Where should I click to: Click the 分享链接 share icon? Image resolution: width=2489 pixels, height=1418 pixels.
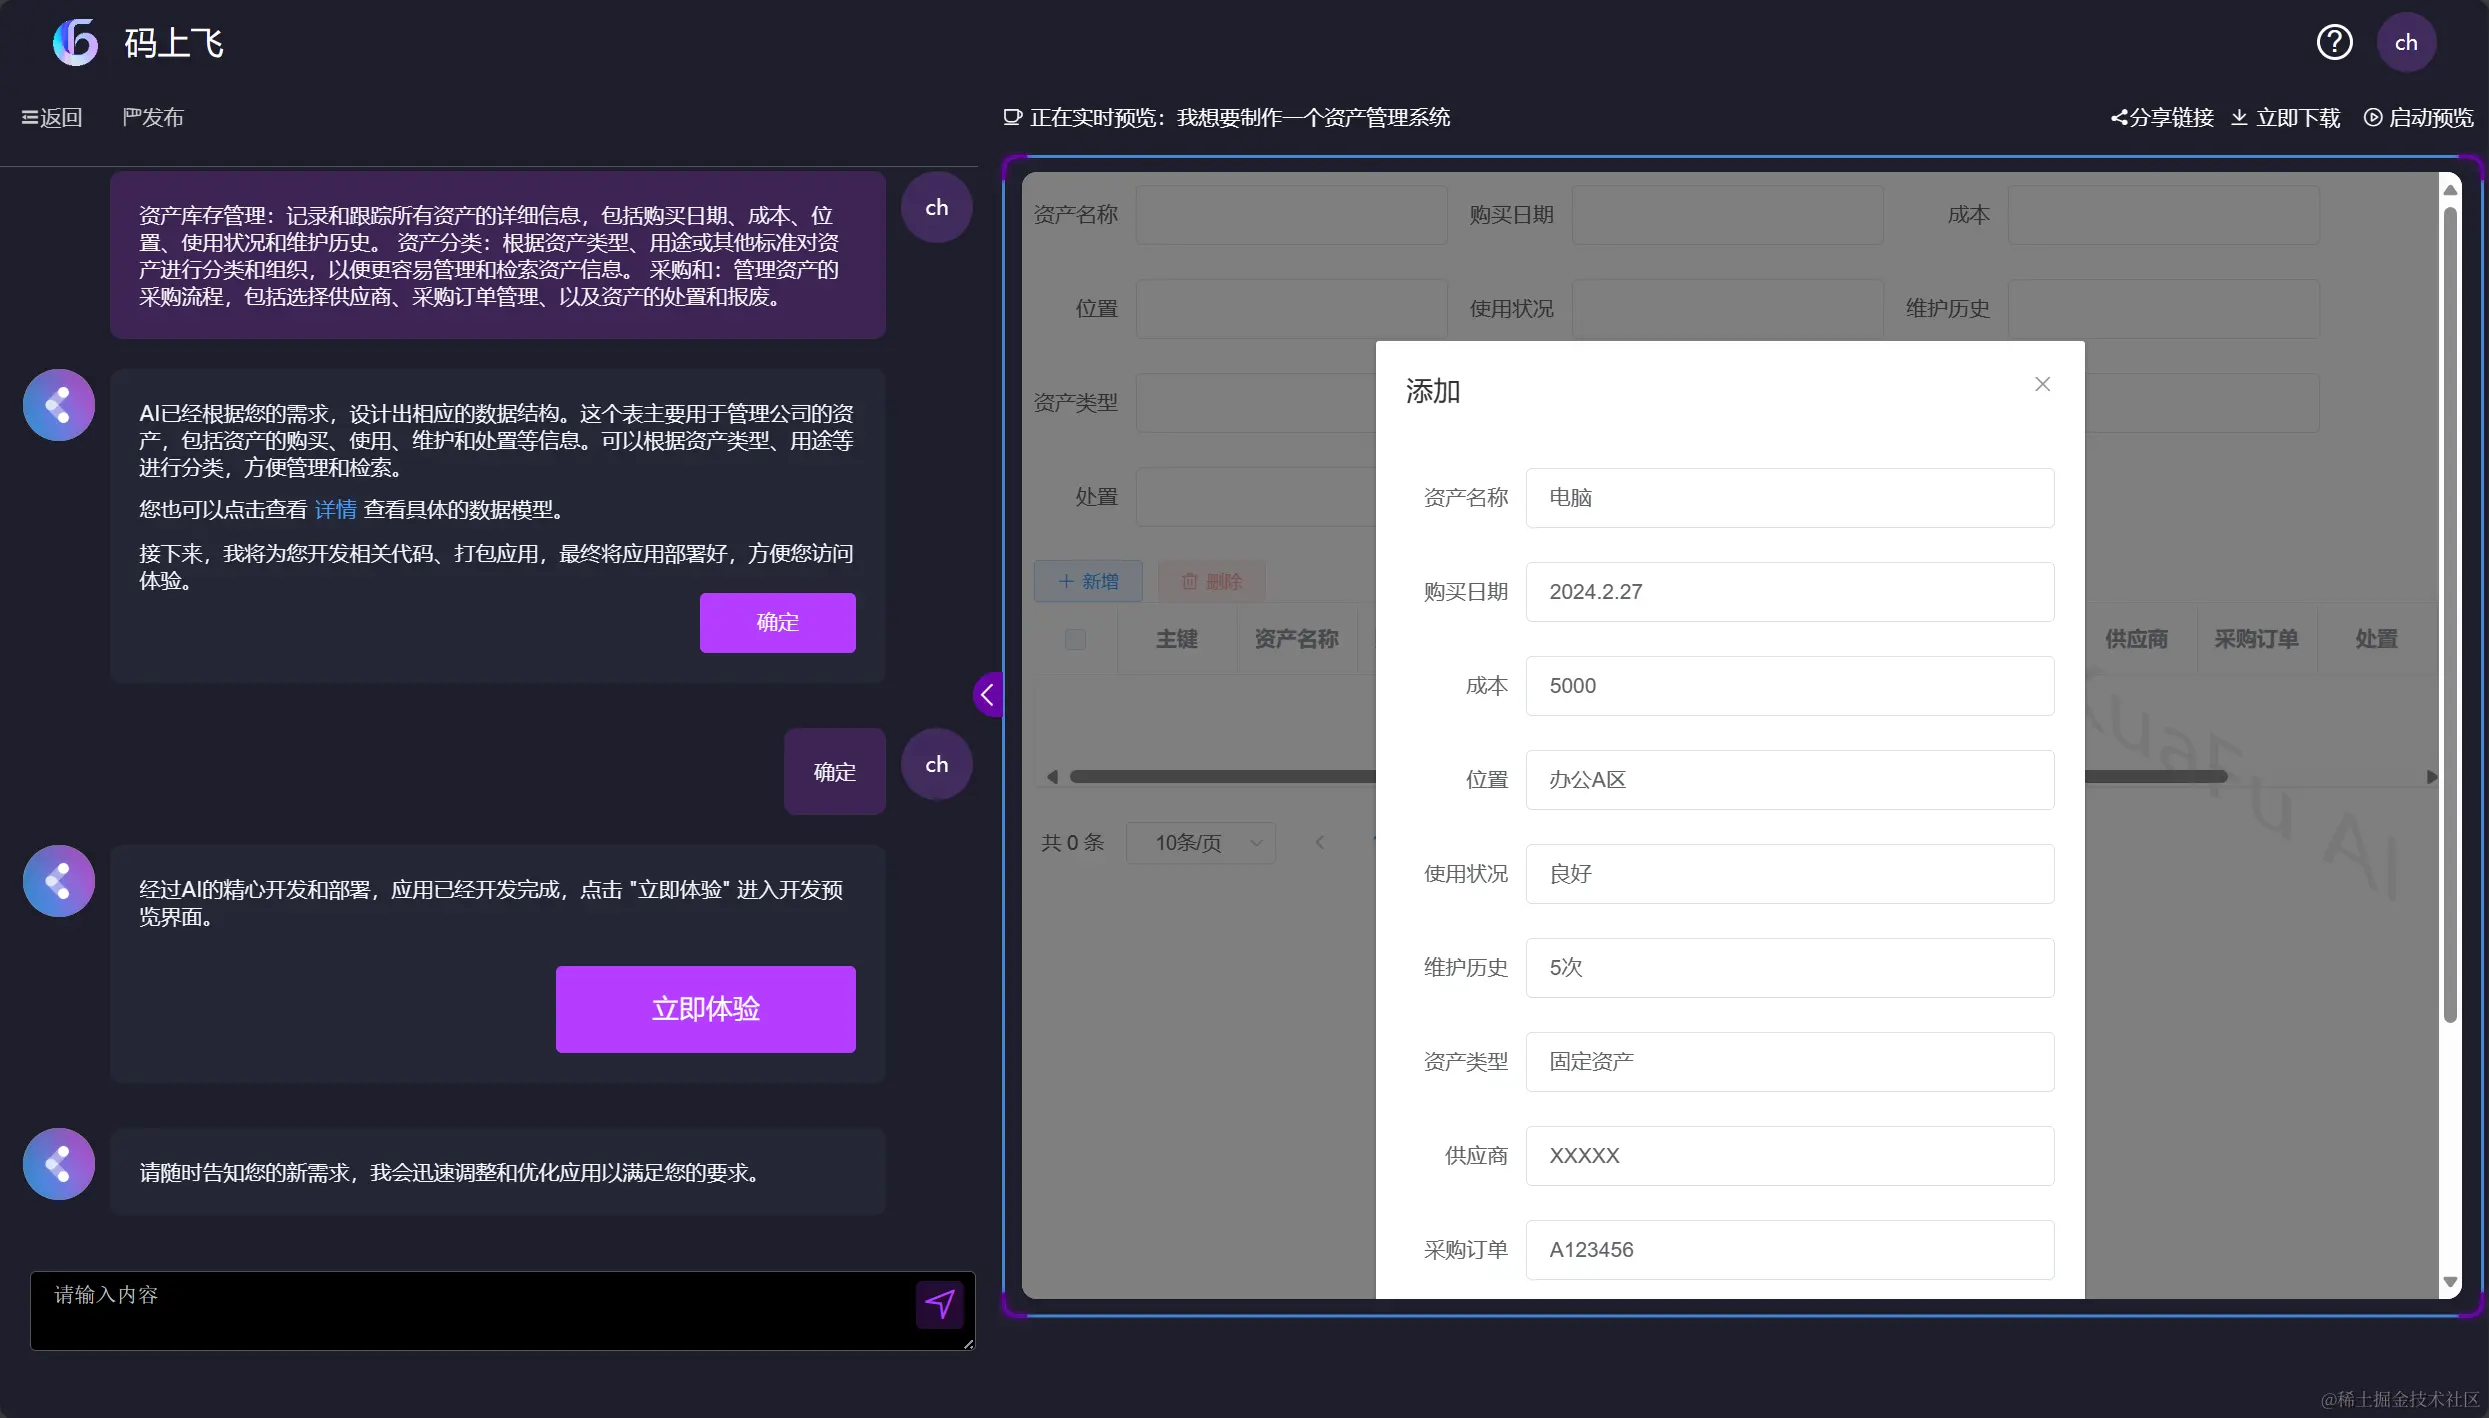coord(2119,118)
